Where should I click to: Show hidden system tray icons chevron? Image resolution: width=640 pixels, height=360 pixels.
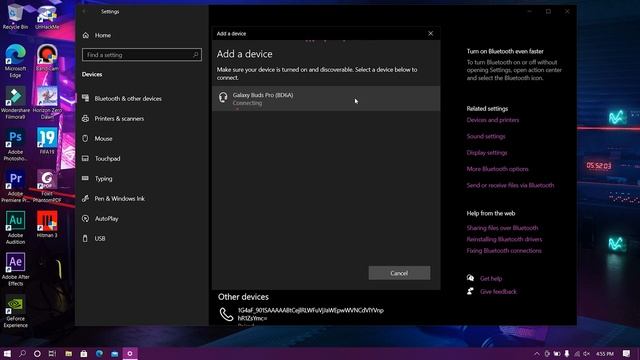537,353
